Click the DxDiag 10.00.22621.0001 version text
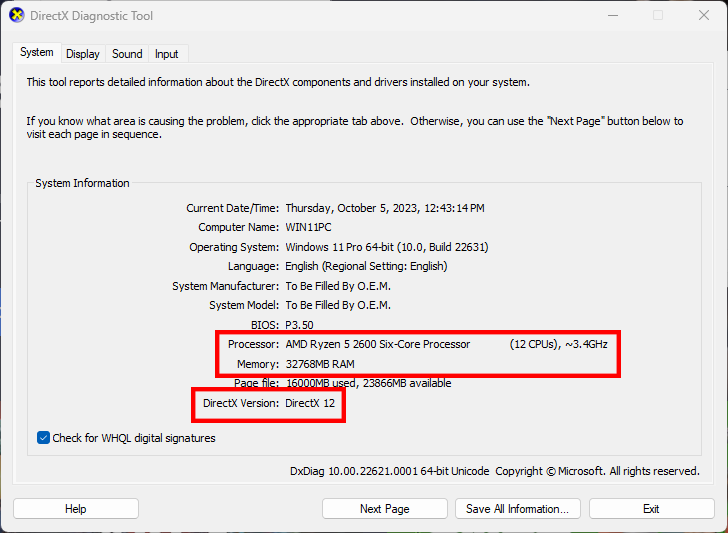The image size is (728, 533). 354,471
